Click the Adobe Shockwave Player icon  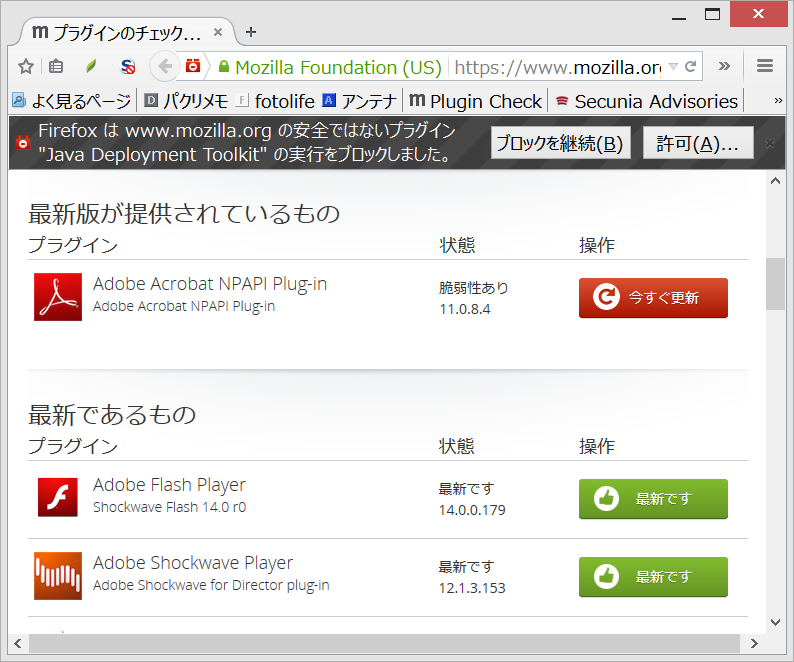(58, 575)
